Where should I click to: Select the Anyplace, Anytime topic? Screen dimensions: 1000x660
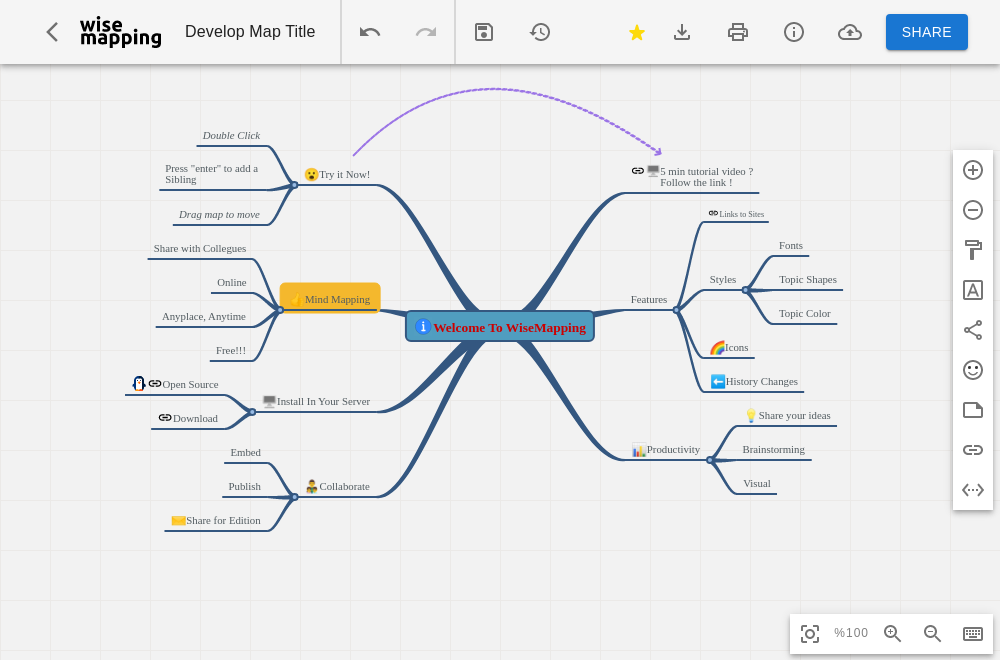click(203, 317)
